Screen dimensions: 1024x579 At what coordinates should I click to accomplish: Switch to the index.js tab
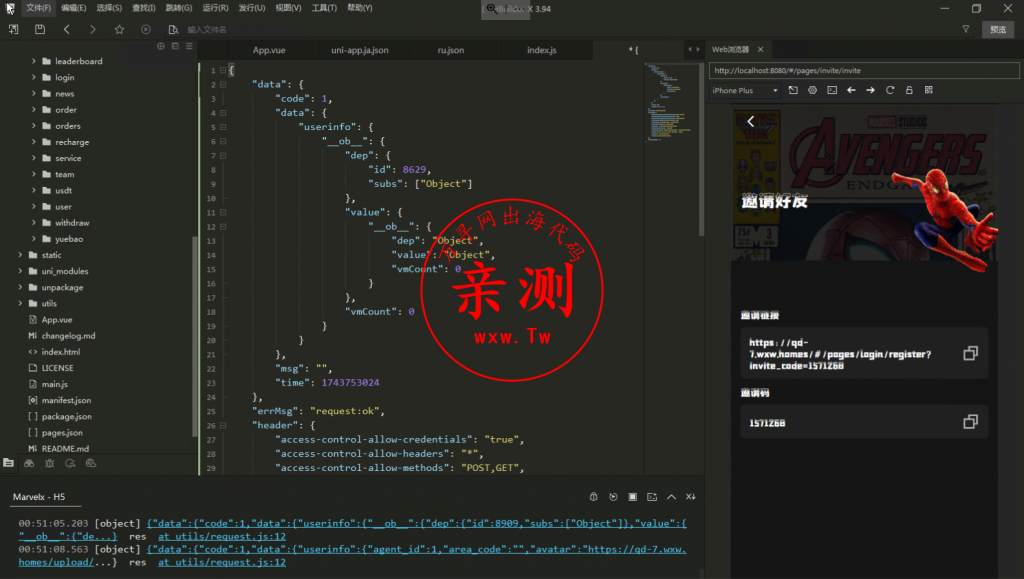coord(541,50)
